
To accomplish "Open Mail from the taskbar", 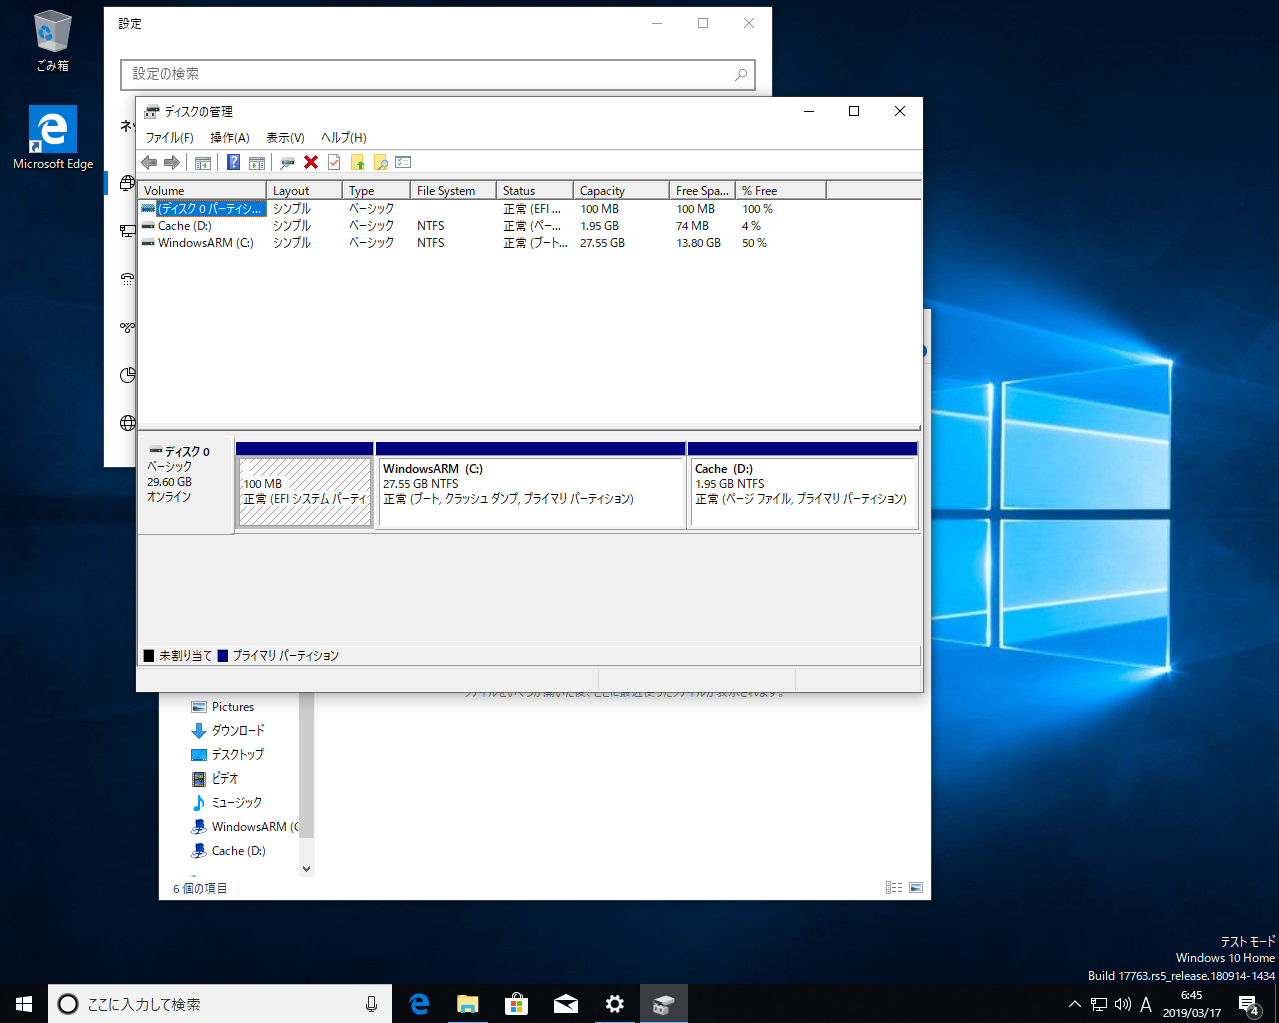I will tap(565, 1004).
